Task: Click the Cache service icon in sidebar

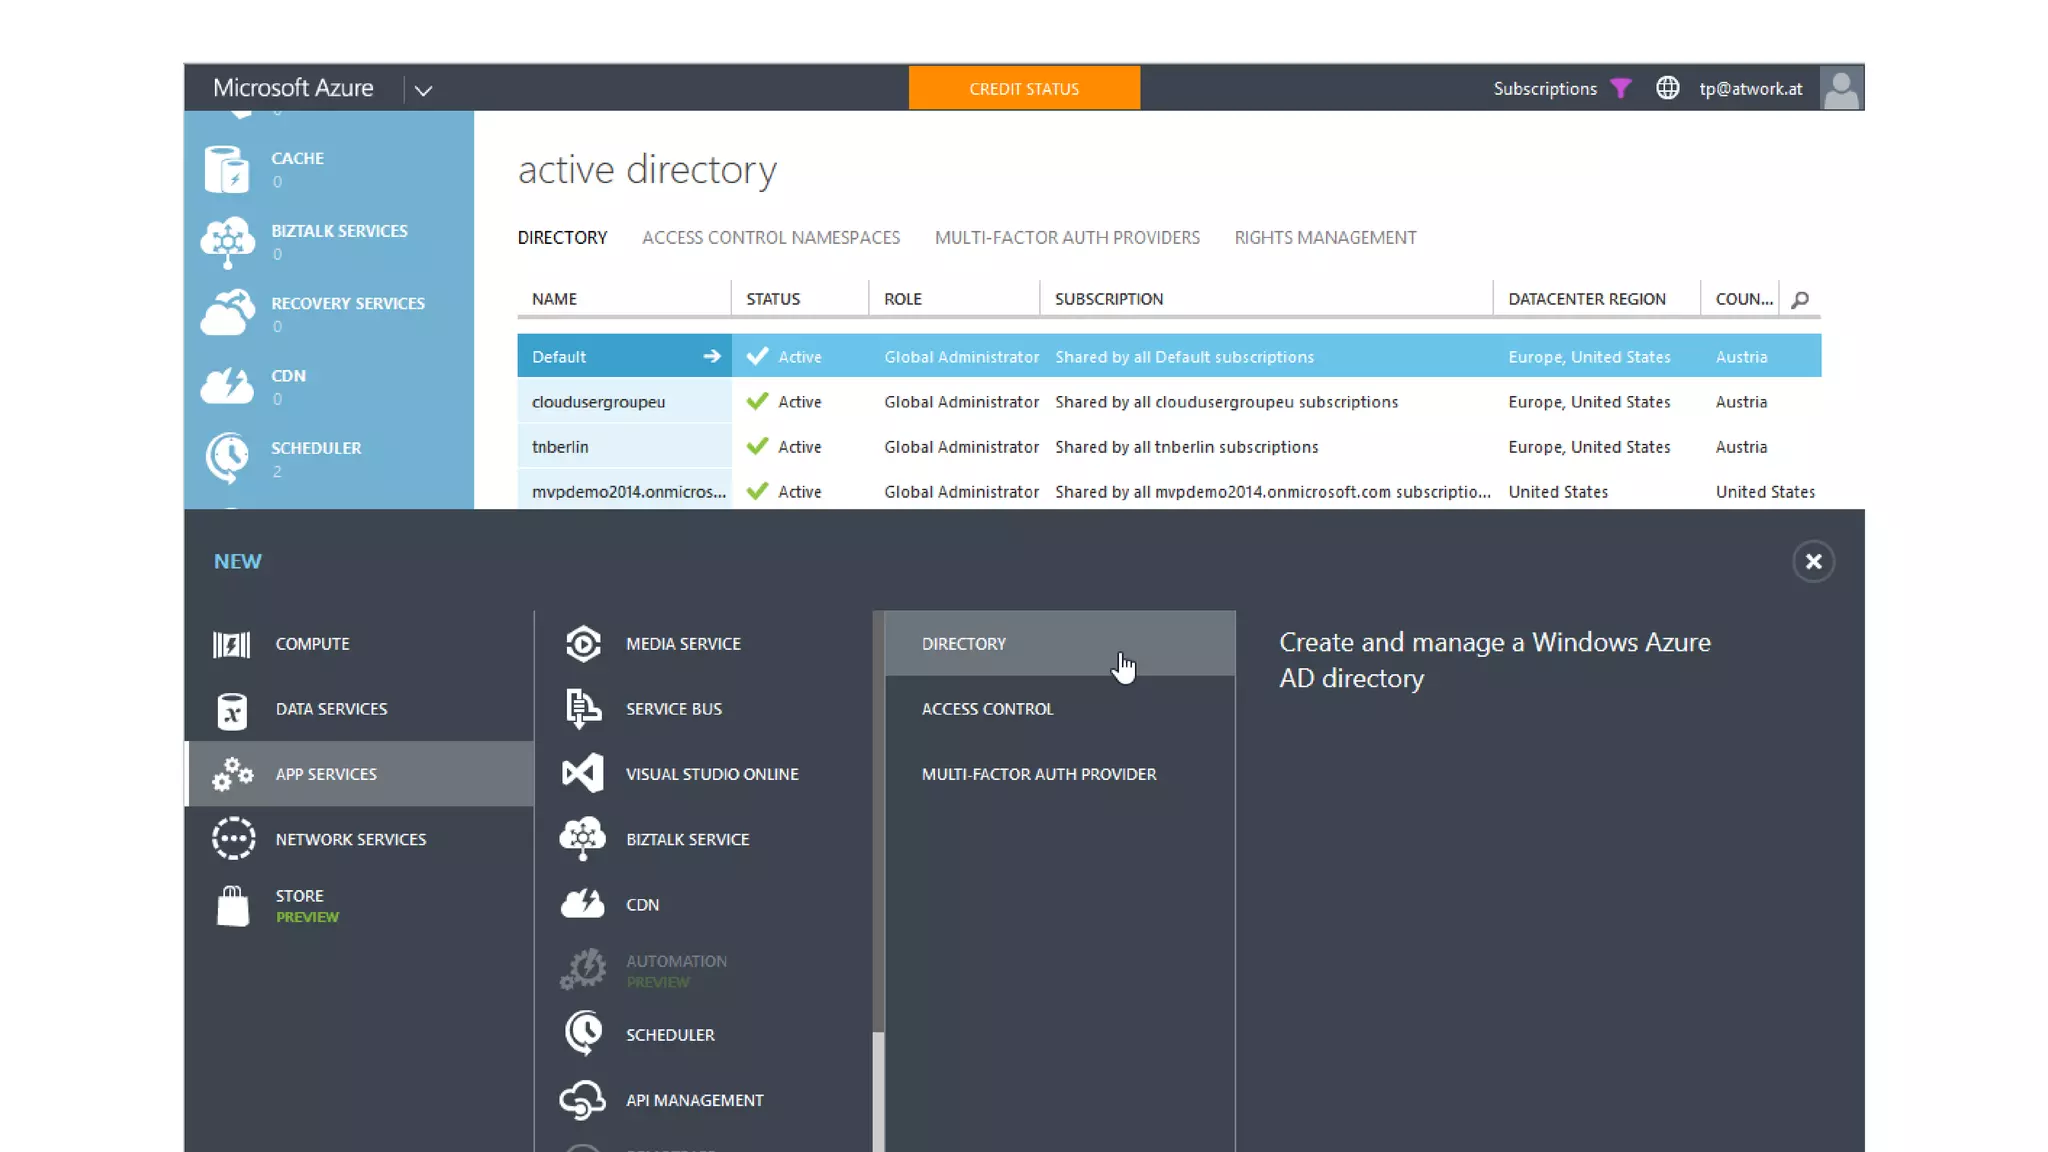Action: click(x=227, y=169)
